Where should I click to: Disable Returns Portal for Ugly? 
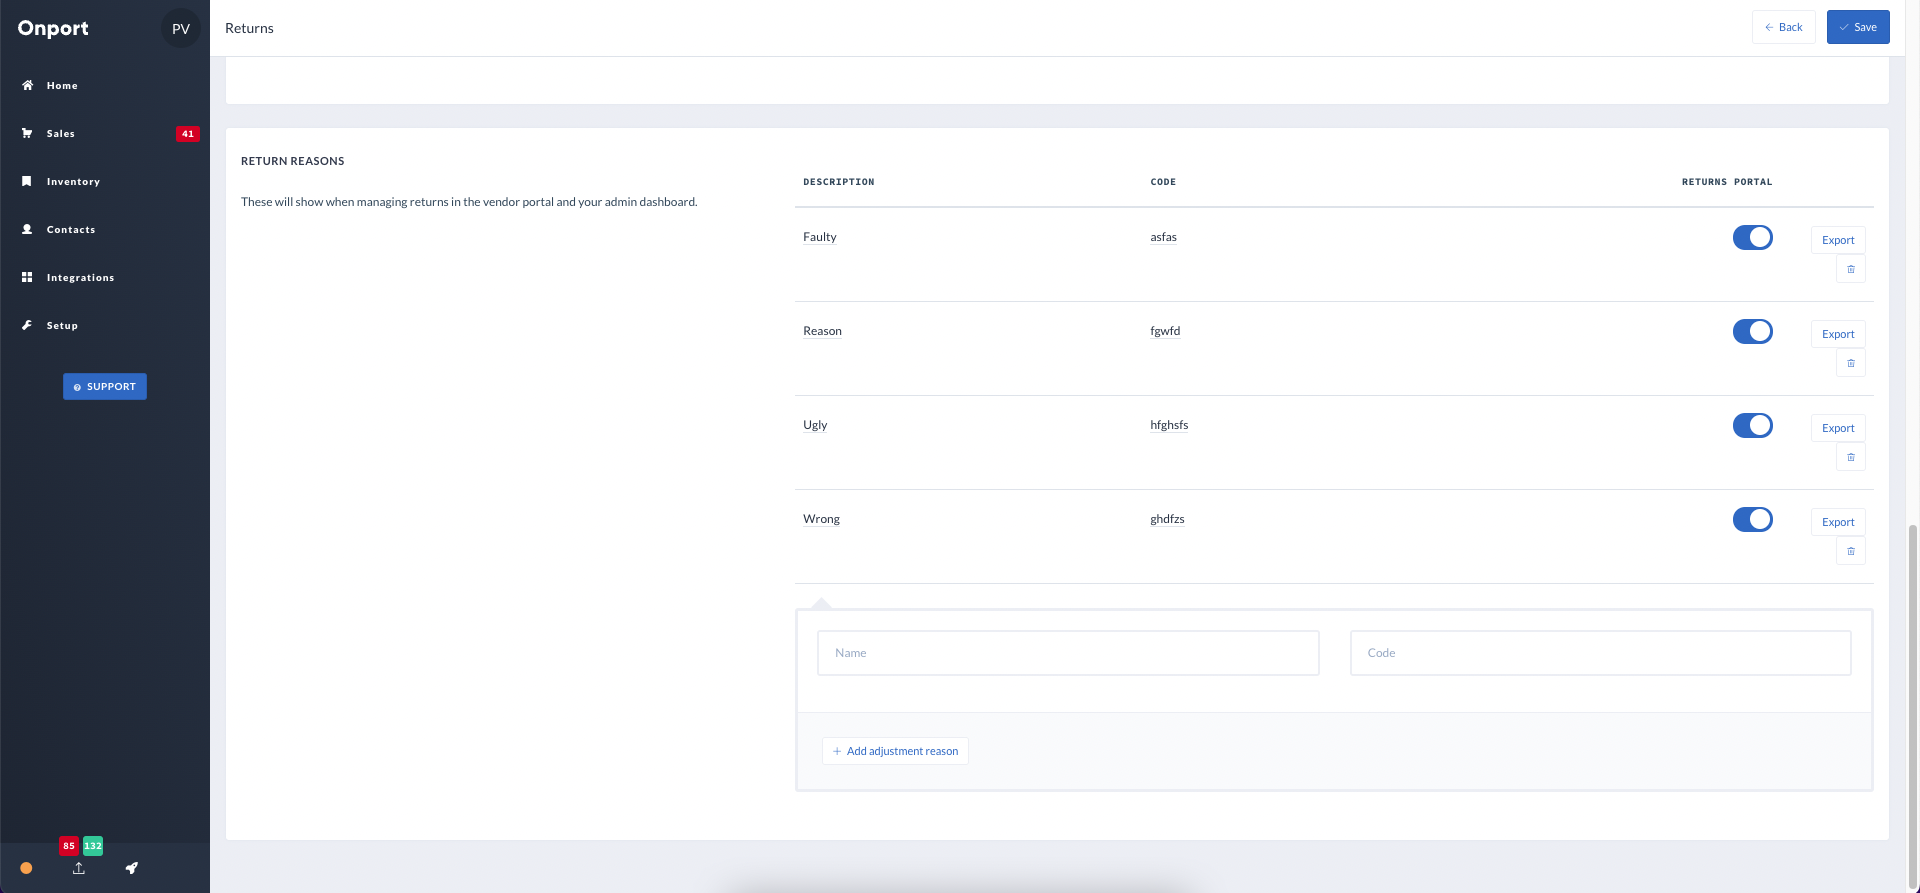pos(1752,425)
